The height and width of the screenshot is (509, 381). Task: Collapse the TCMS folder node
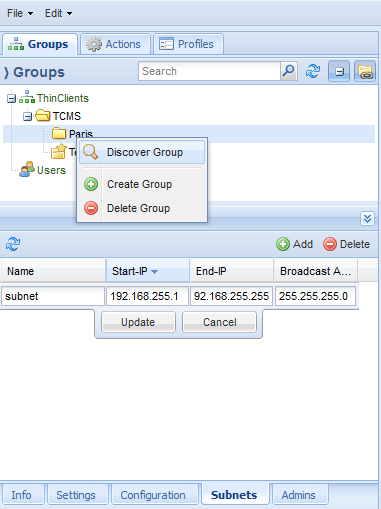click(x=27, y=116)
